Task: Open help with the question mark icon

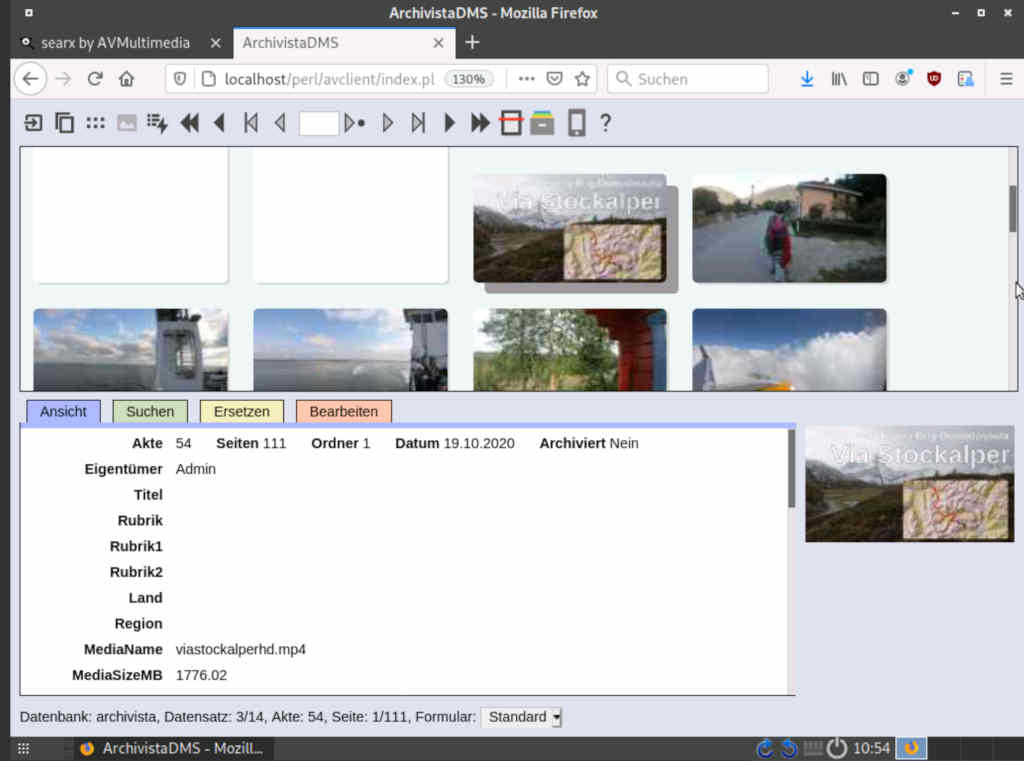Action: pyautogui.click(x=605, y=123)
